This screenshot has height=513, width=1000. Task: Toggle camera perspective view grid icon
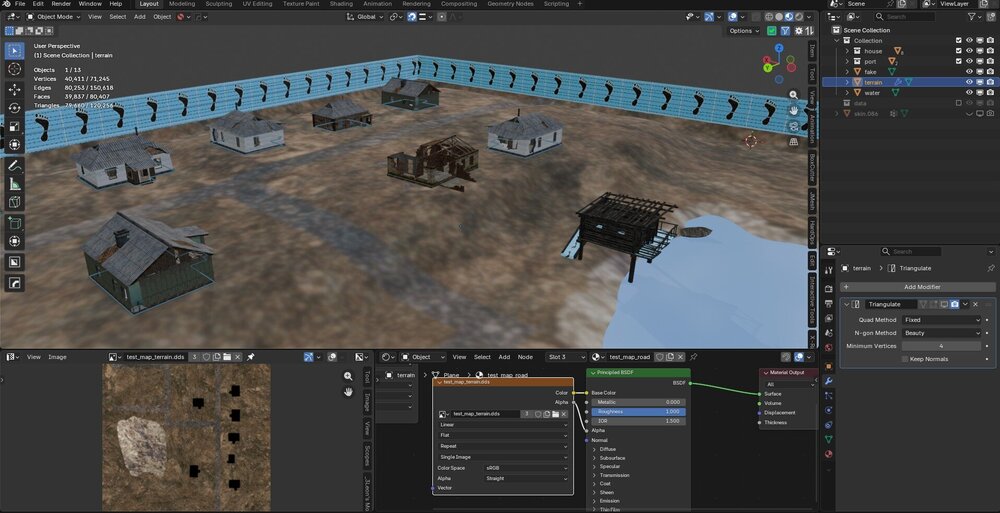794,142
